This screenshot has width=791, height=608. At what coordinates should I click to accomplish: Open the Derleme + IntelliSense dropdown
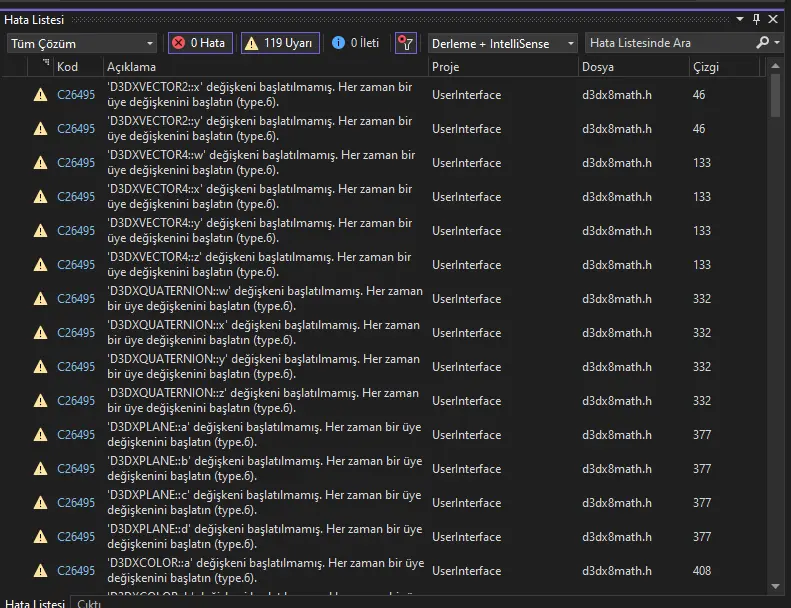[x=503, y=43]
